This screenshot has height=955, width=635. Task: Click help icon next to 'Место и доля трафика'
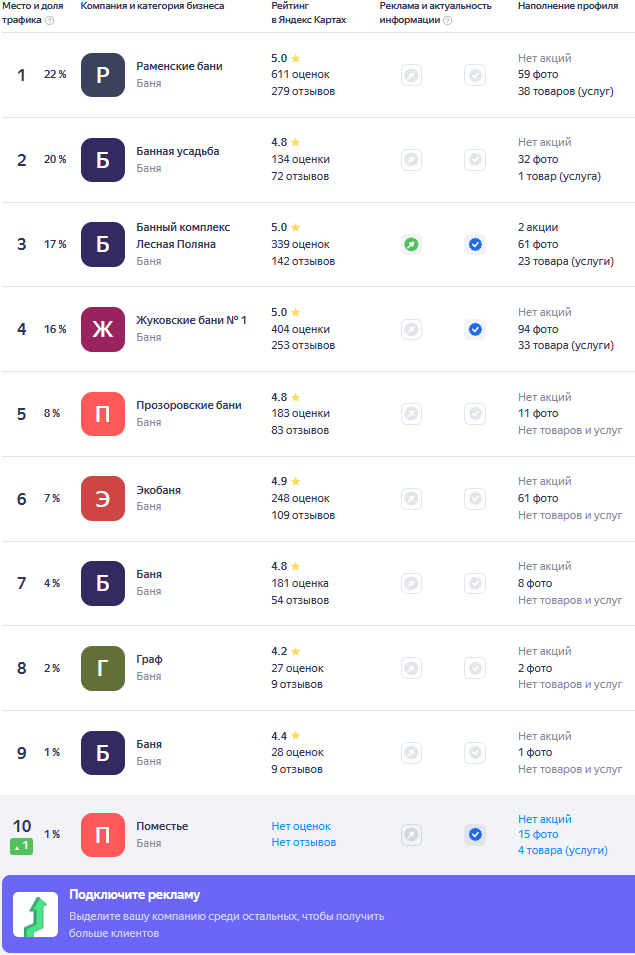tap(50, 20)
